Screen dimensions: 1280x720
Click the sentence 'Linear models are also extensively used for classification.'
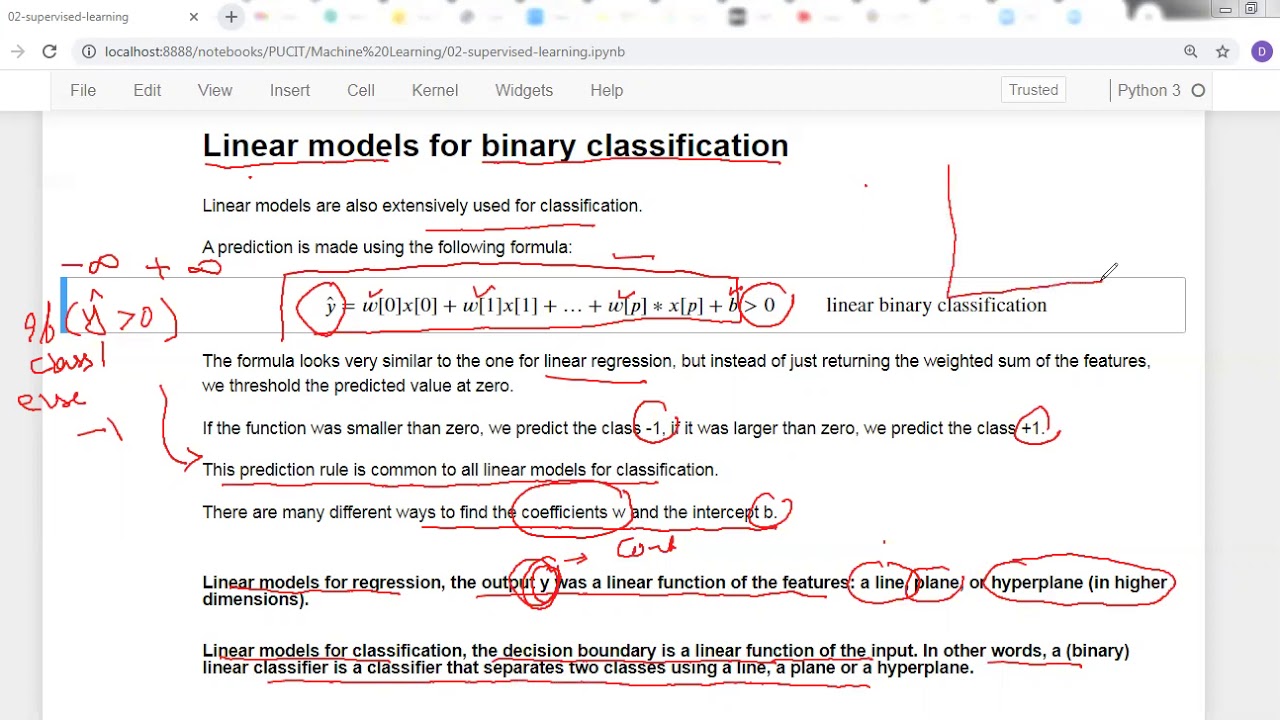coord(422,205)
